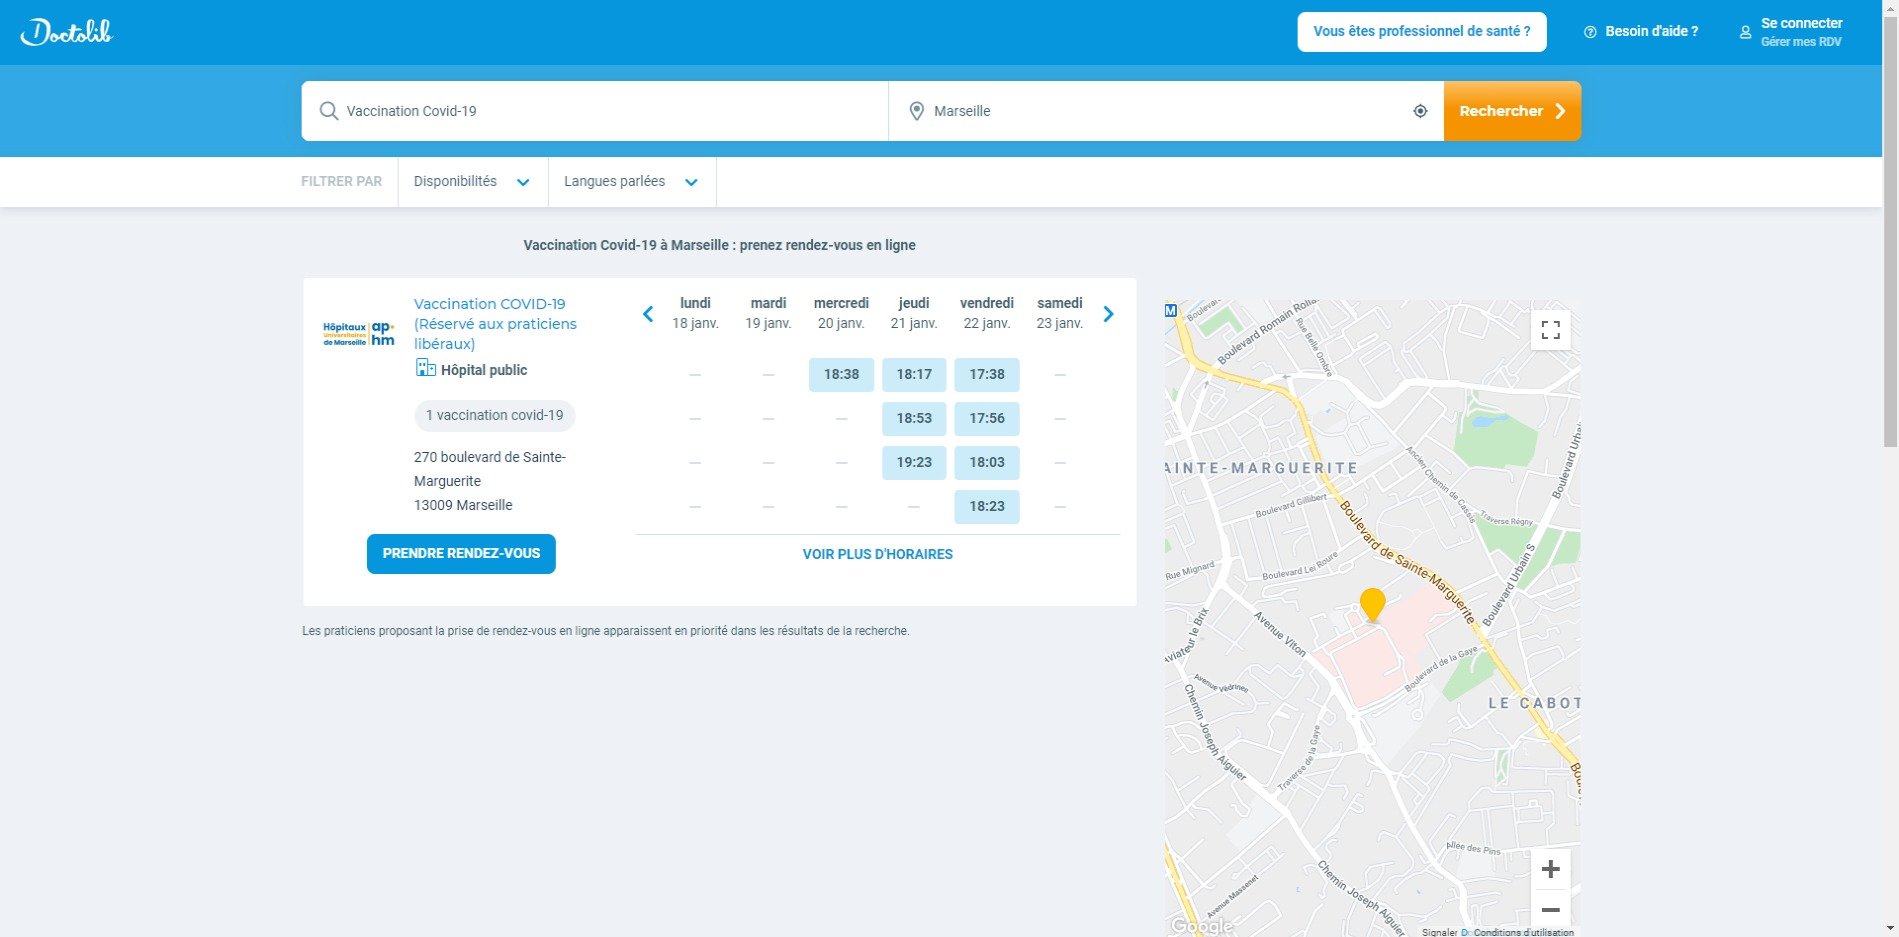This screenshot has height=937, width=1899.
Task: Open the Disponibilités filter dropdown
Action: click(x=472, y=182)
